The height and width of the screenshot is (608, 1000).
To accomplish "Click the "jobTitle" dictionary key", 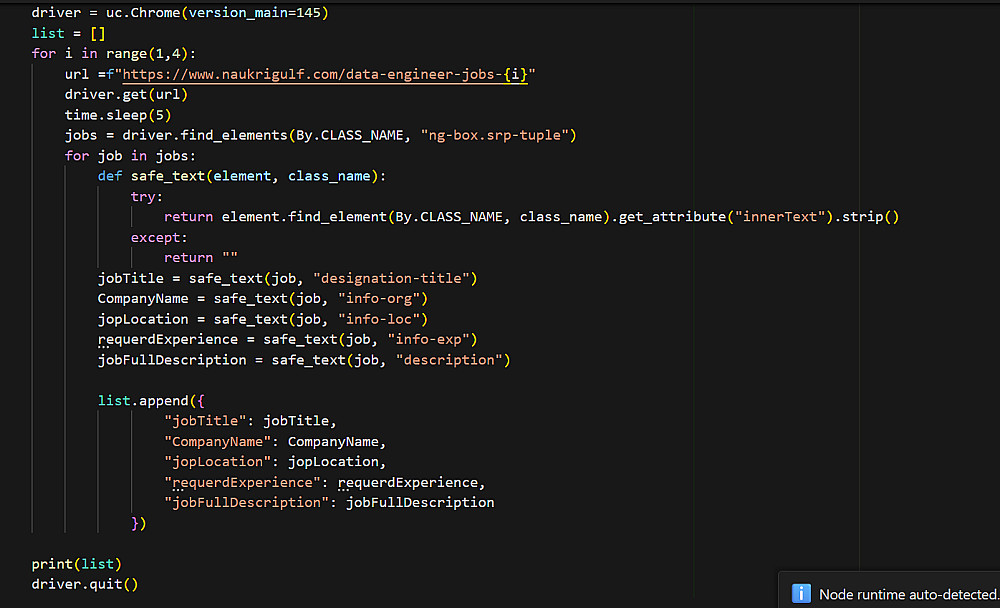I will click(x=205, y=421).
